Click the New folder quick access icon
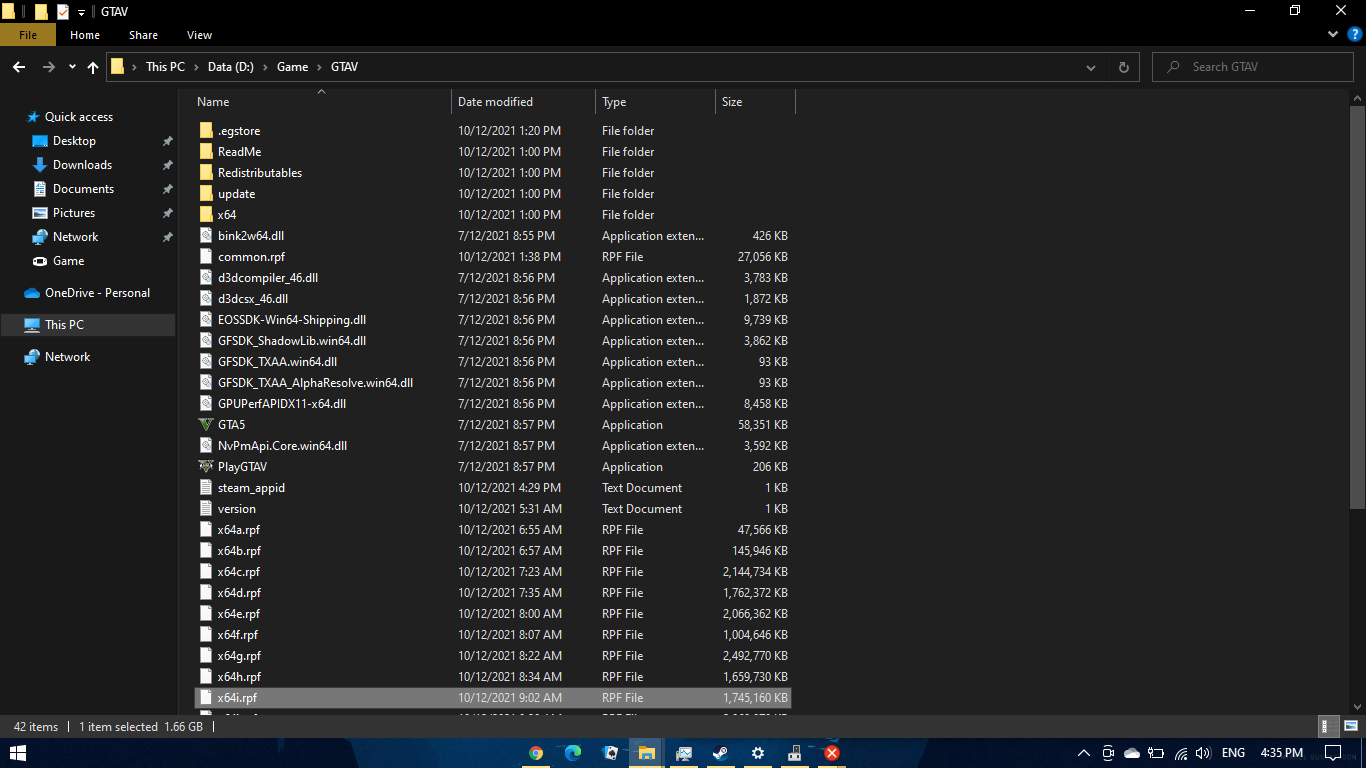The height and width of the screenshot is (768, 1366). [41, 12]
